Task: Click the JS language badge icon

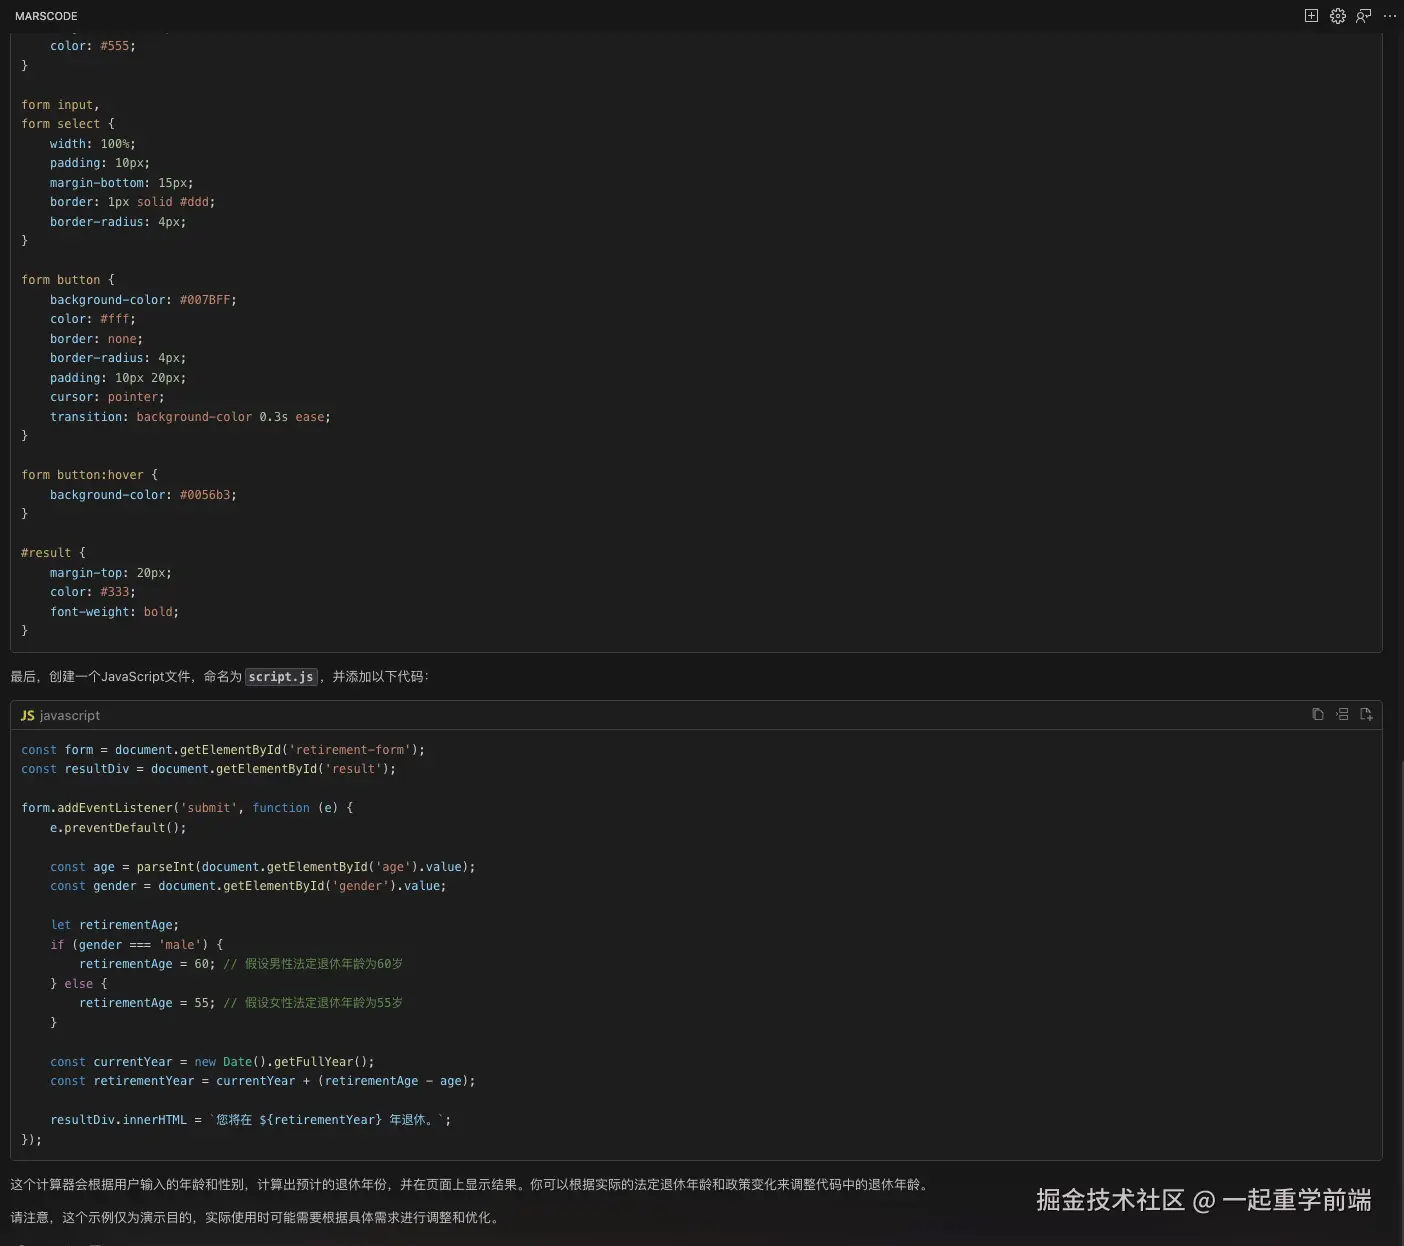Action: click(x=28, y=716)
